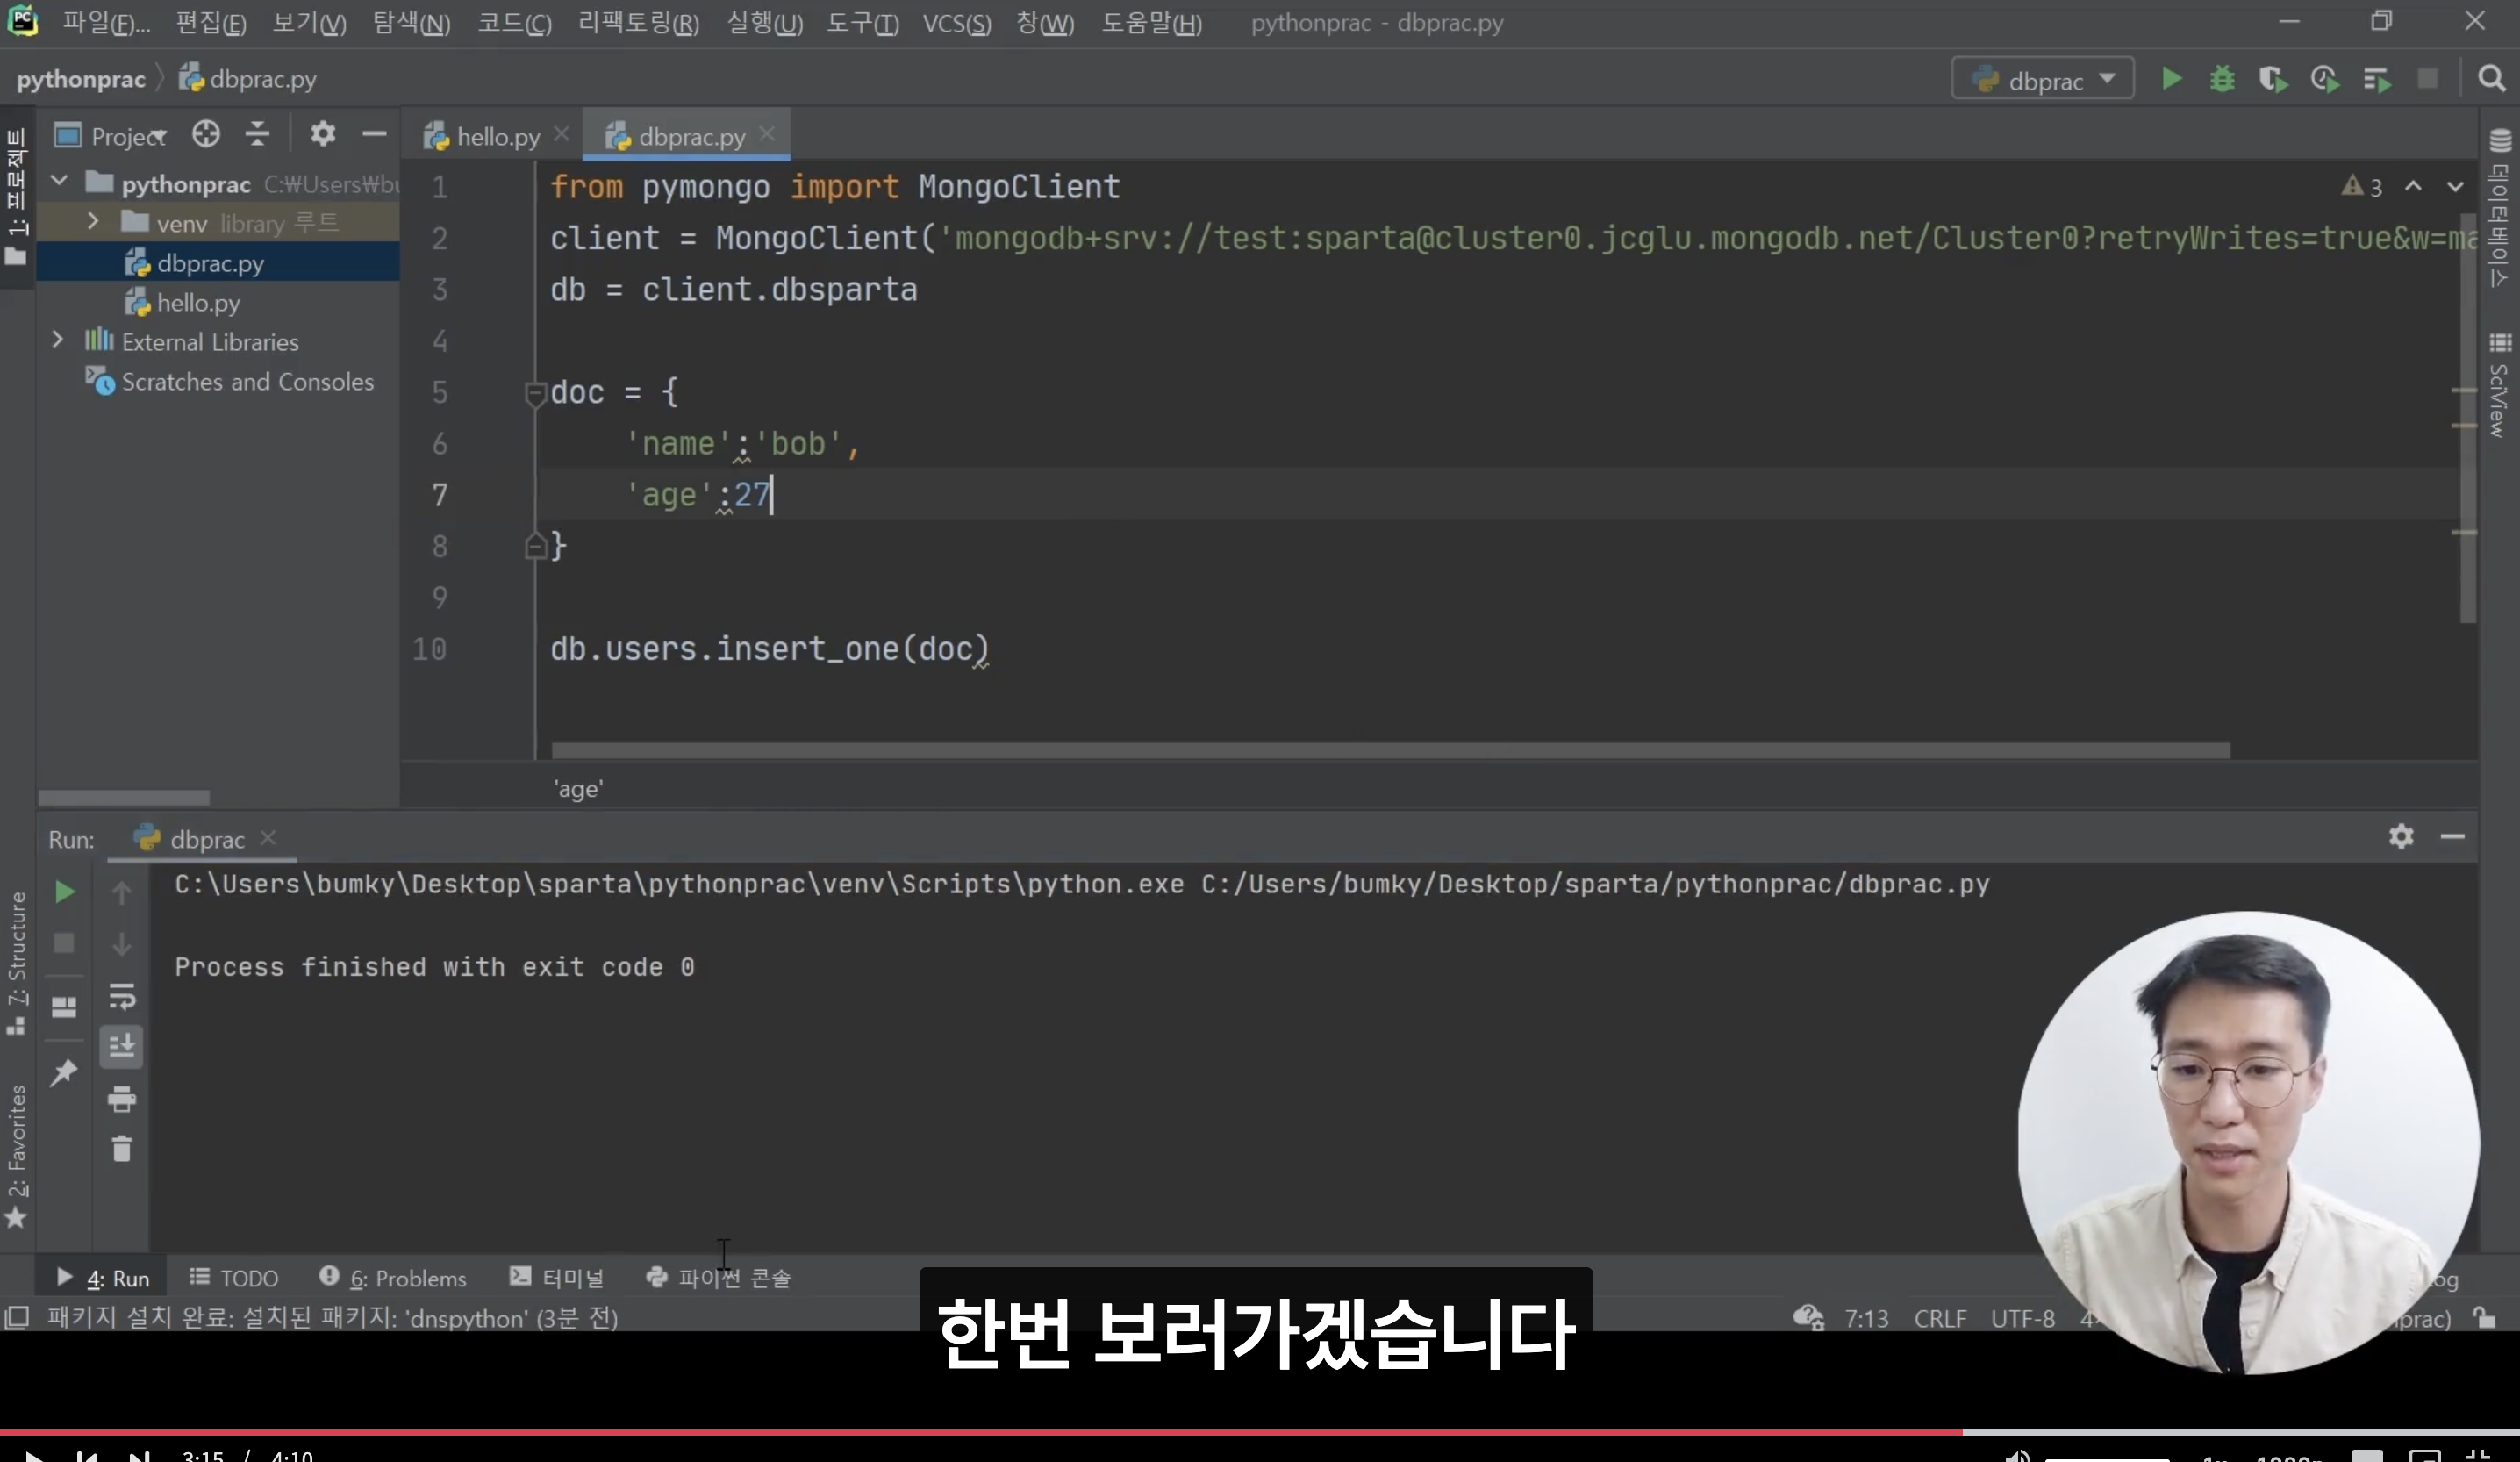Screen dimensions: 2520x1462
Task: Open the dbprac run configuration dropdown
Action: click(x=2043, y=79)
